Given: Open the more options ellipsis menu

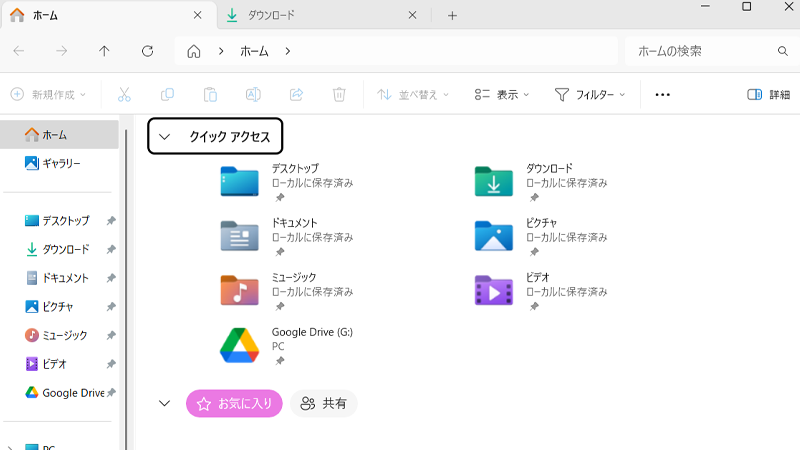Looking at the screenshot, I should [x=662, y=94].
